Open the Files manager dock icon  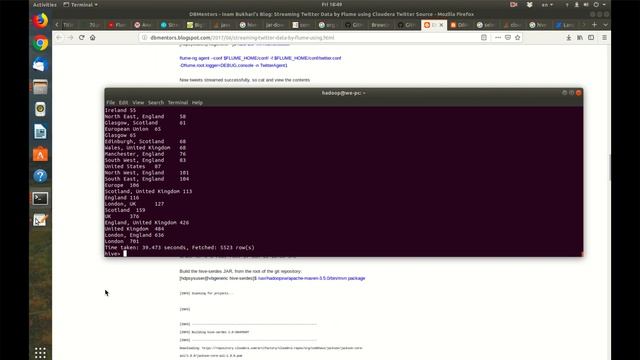coord(40,87)
